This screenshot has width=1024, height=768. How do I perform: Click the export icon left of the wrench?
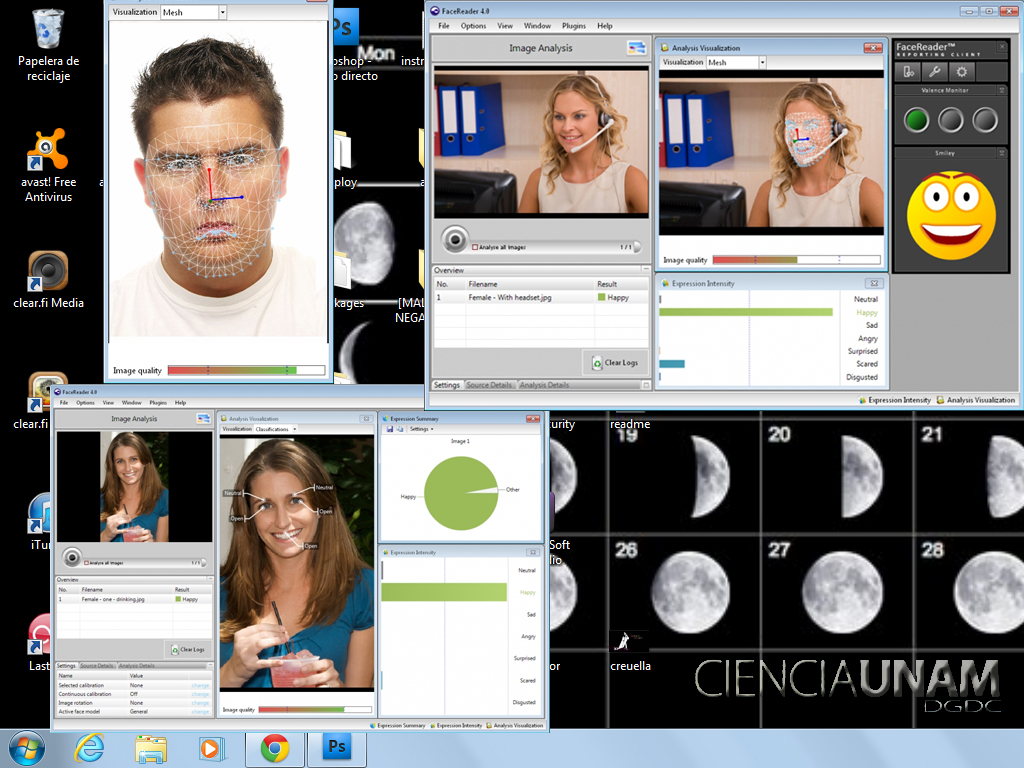(908, 71)
